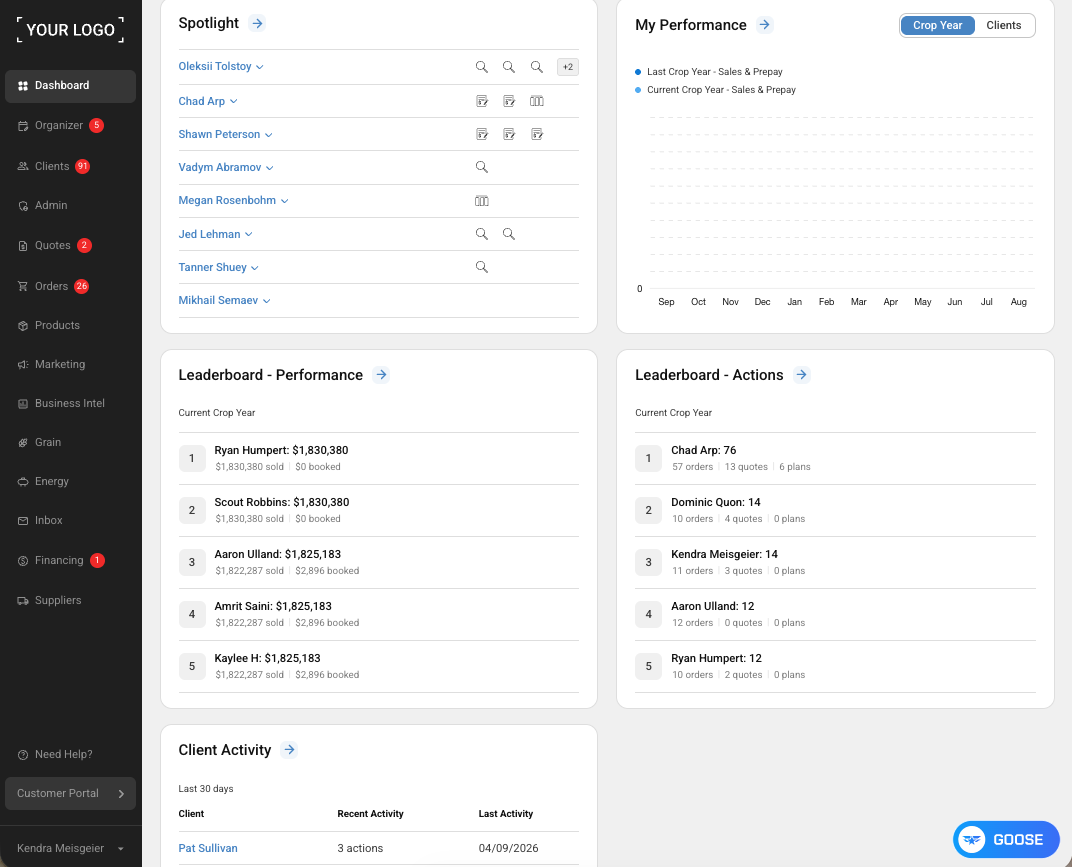Toggle Last Crop Year legend series
Screen dimensions: 1072x867
coord(708,72)
